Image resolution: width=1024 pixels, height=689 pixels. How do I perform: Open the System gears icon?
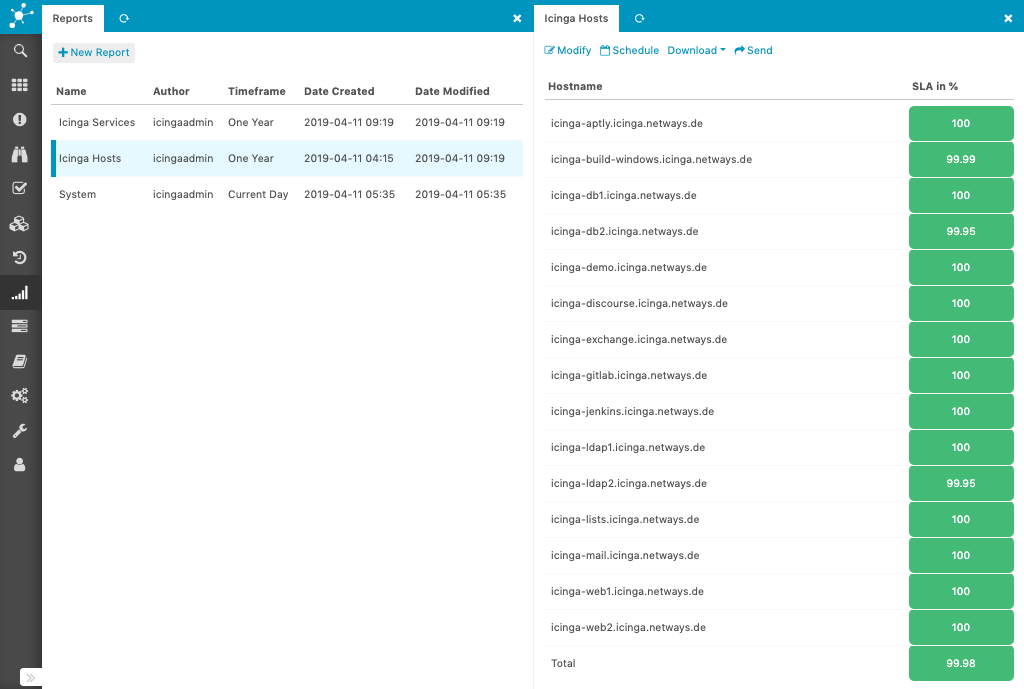tap(20, 395)
